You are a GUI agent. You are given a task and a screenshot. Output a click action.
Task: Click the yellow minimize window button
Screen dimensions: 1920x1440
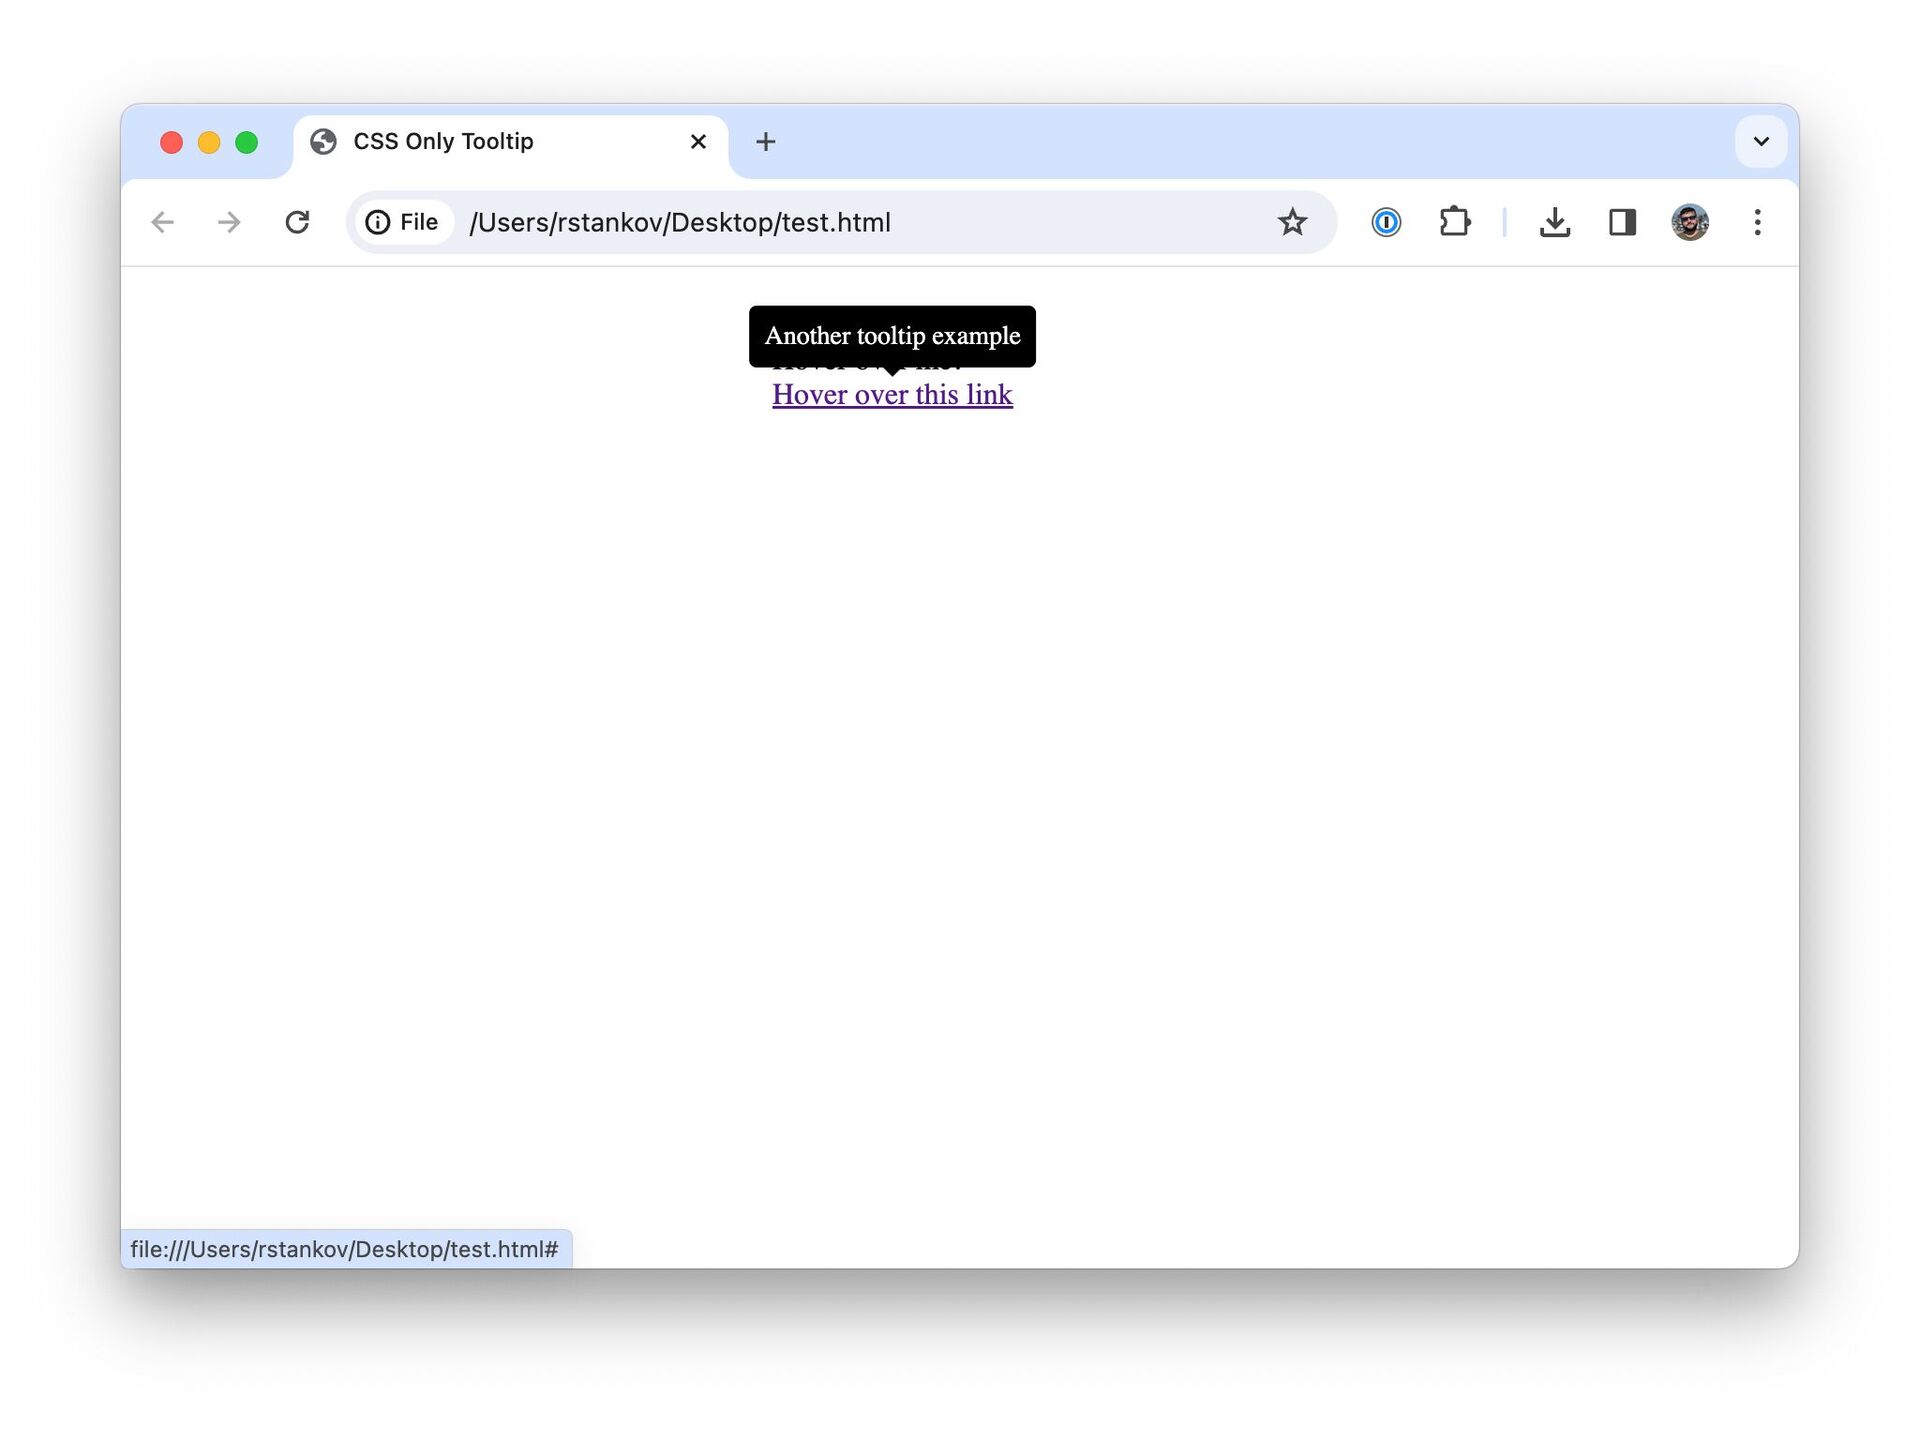[209, 142]
